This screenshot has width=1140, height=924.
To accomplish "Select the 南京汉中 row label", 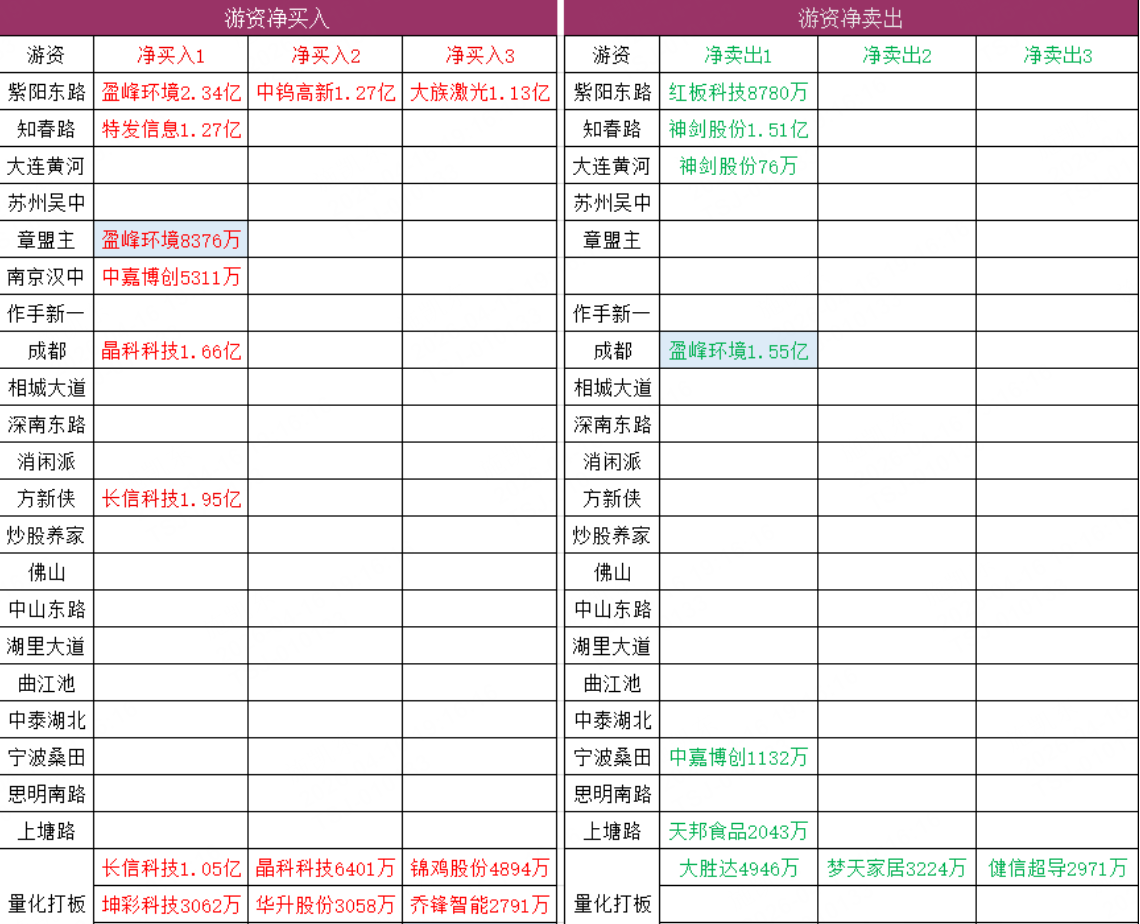I will coord(47,277).
